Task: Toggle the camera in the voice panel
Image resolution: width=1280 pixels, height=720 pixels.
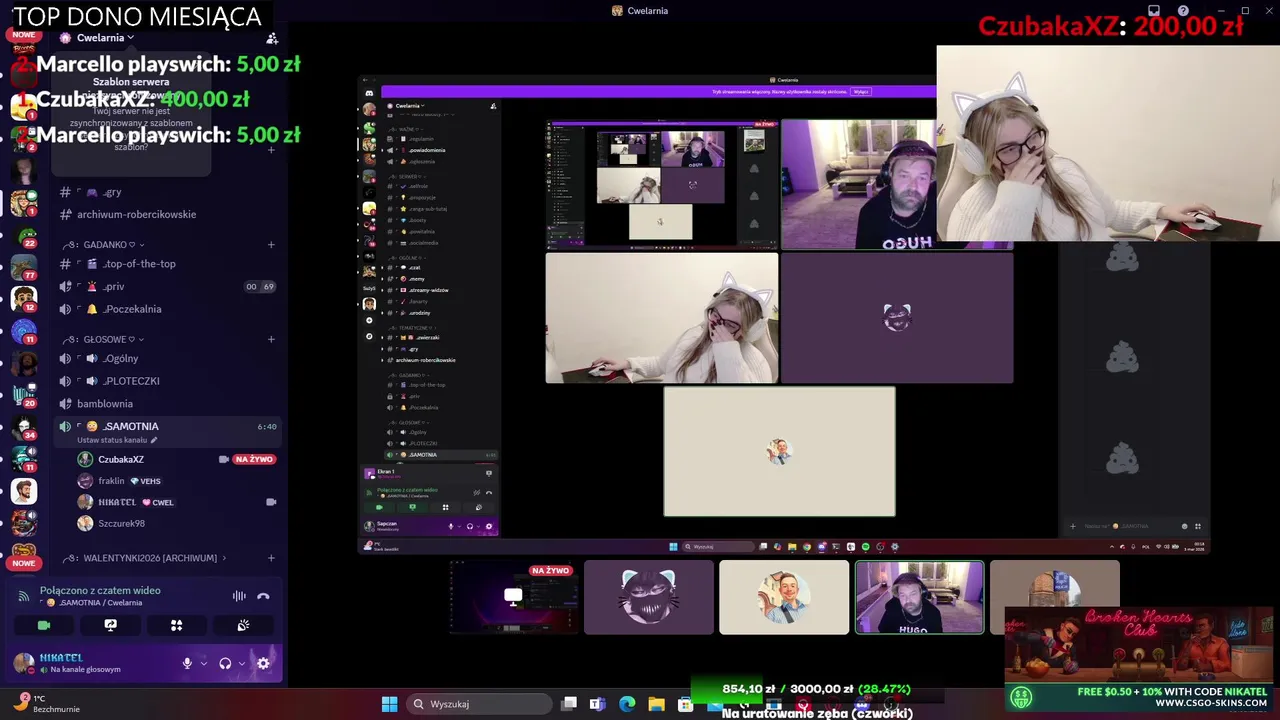Action: 44,625
